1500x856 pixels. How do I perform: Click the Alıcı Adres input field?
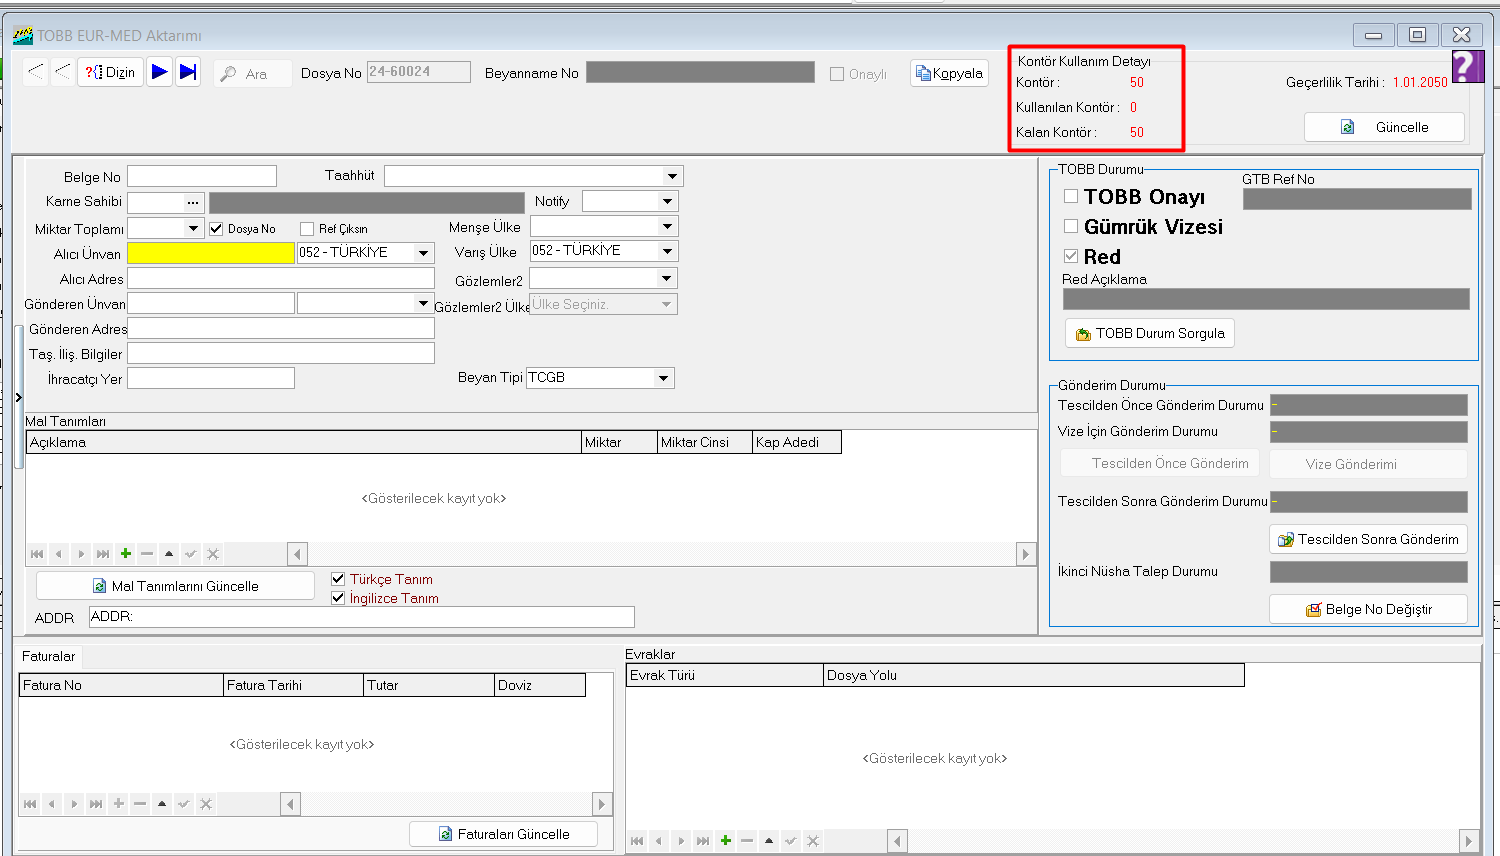pos(281,278)
